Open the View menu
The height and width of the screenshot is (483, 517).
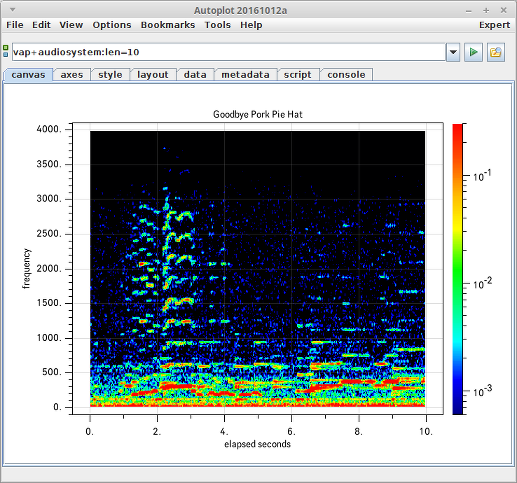[x=71, y=25]
